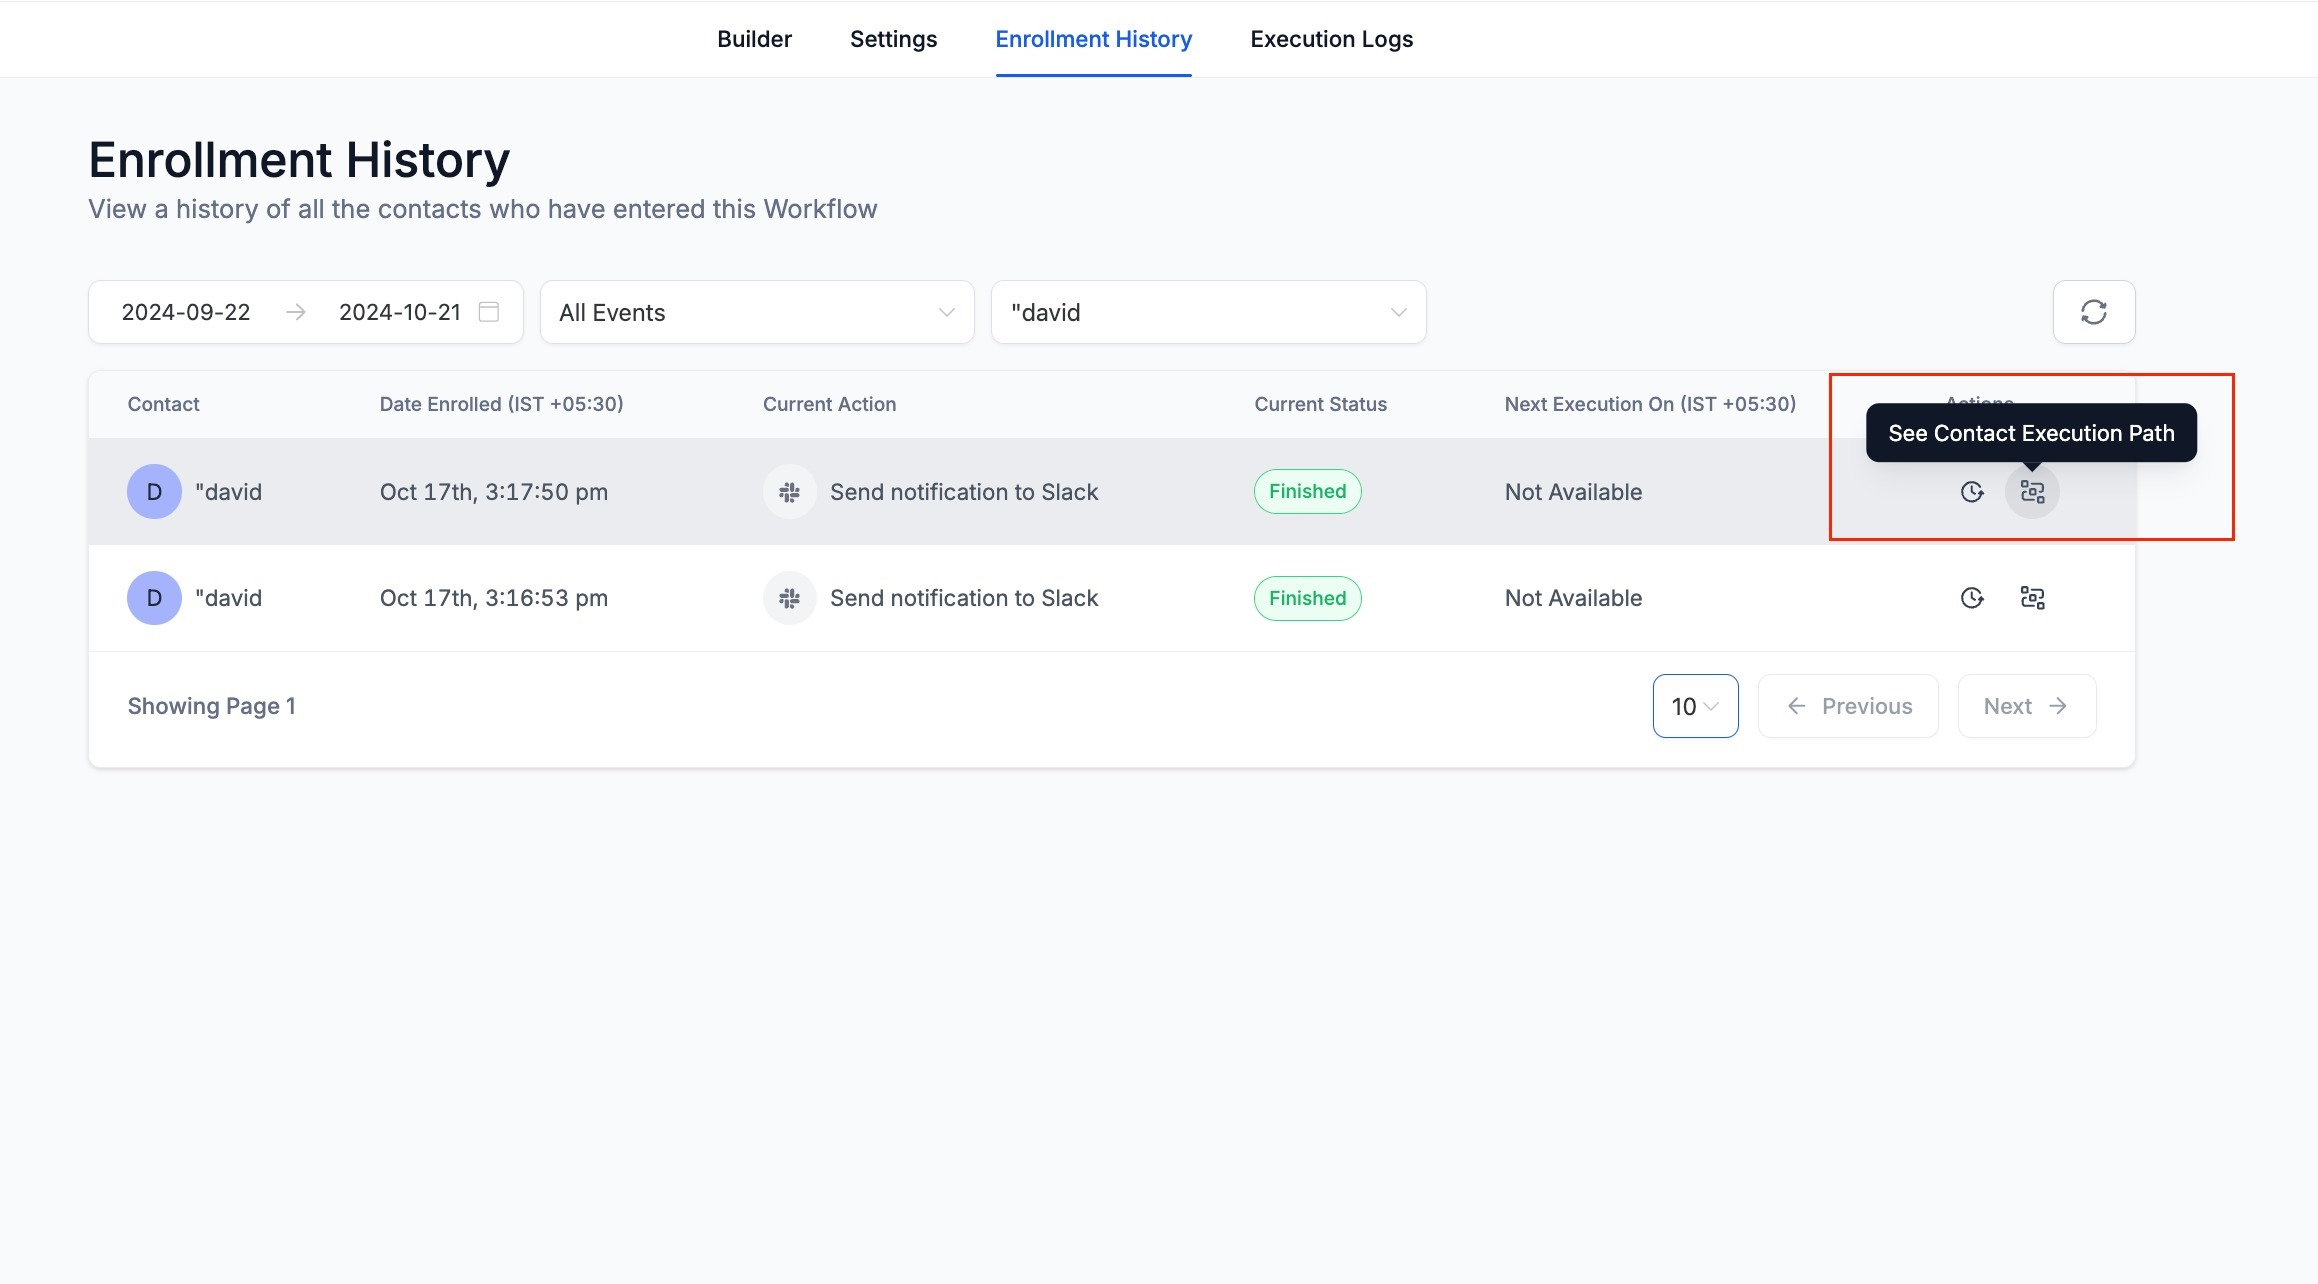Open execution path for first david row
Screen dimensions: 2318x1284
click(x=2031, y=492)
